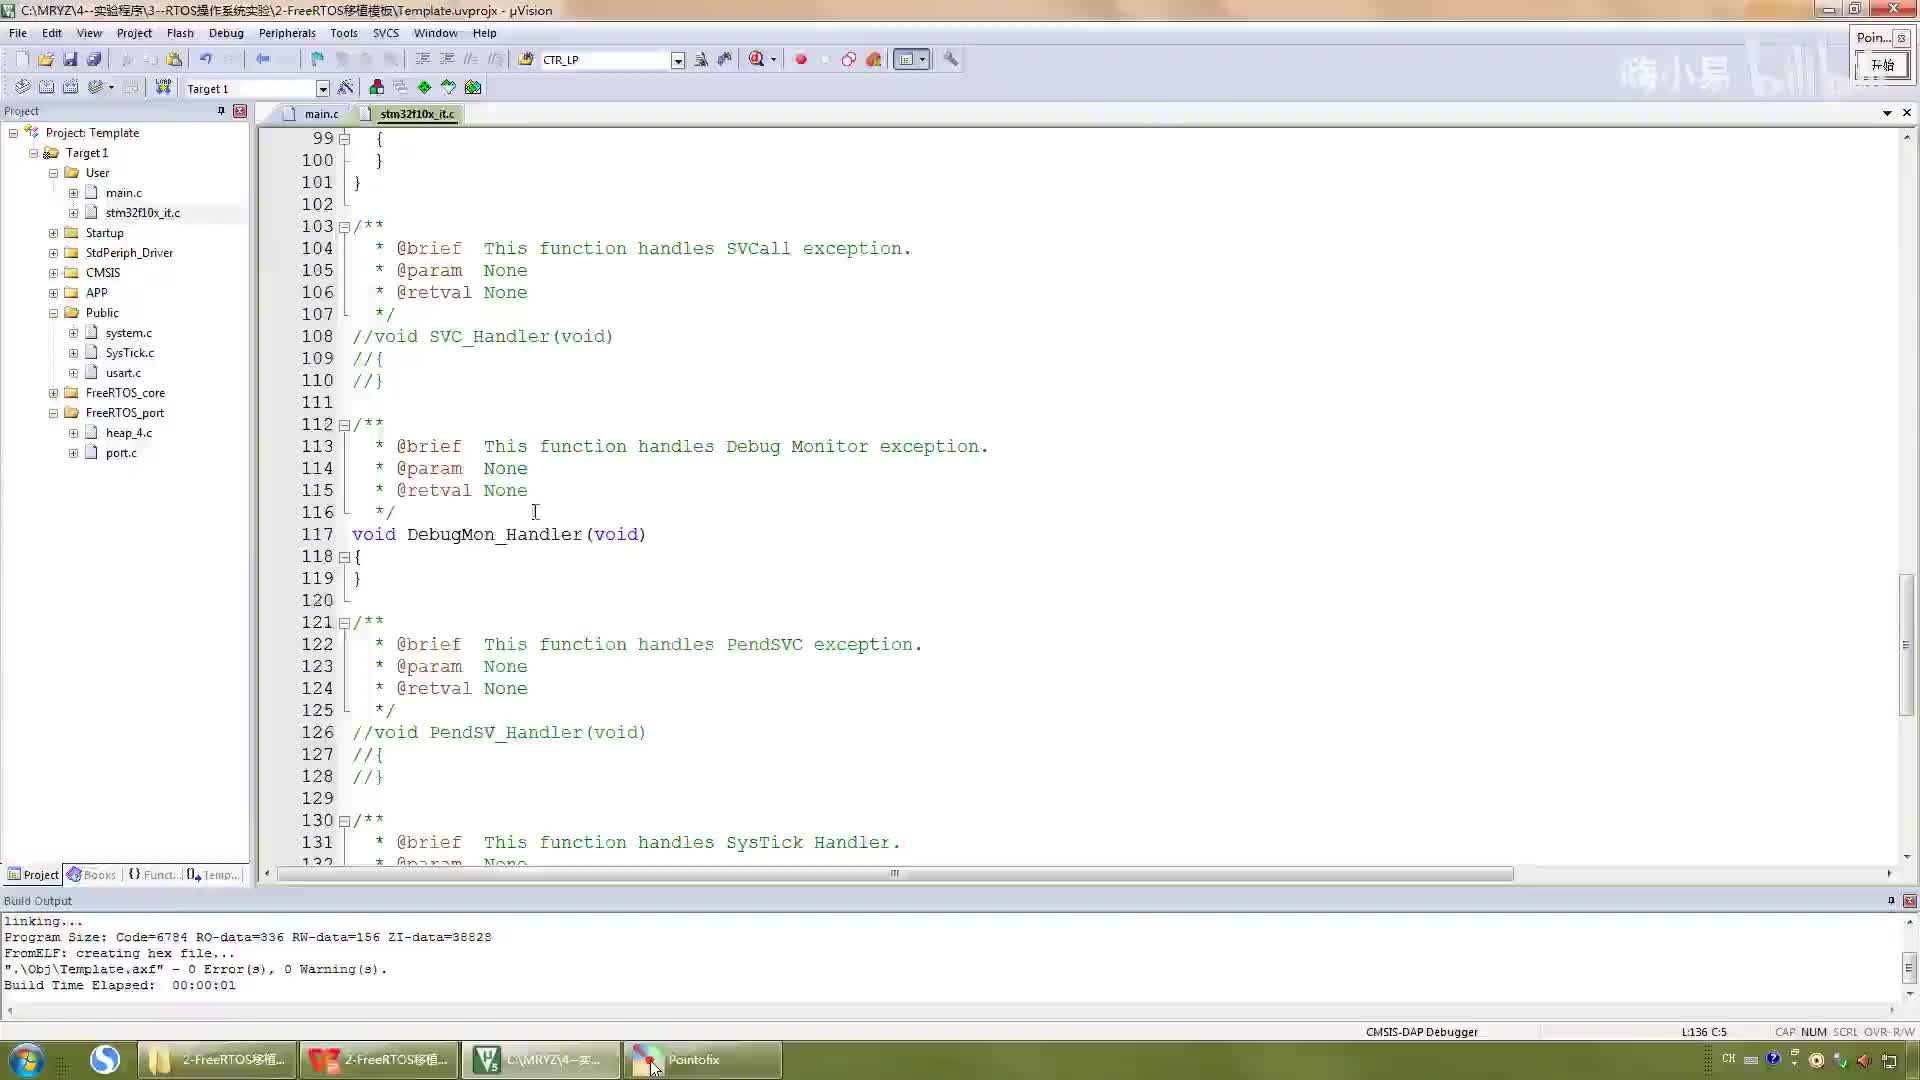Viewport: 1920px width, 1080px height.
Task: Click the green diamond Manage Run-Time Environment icon
Action: [424, 87]
